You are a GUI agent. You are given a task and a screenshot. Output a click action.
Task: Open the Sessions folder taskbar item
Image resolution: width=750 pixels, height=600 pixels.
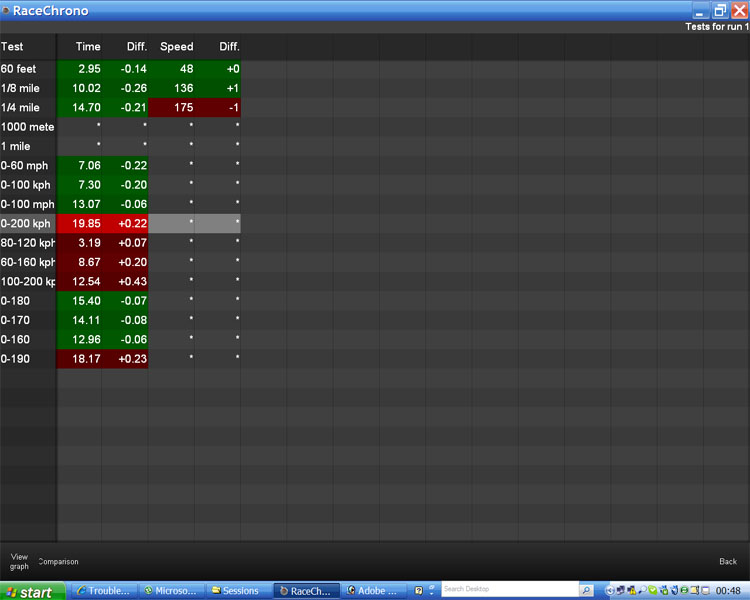(237, 591)
